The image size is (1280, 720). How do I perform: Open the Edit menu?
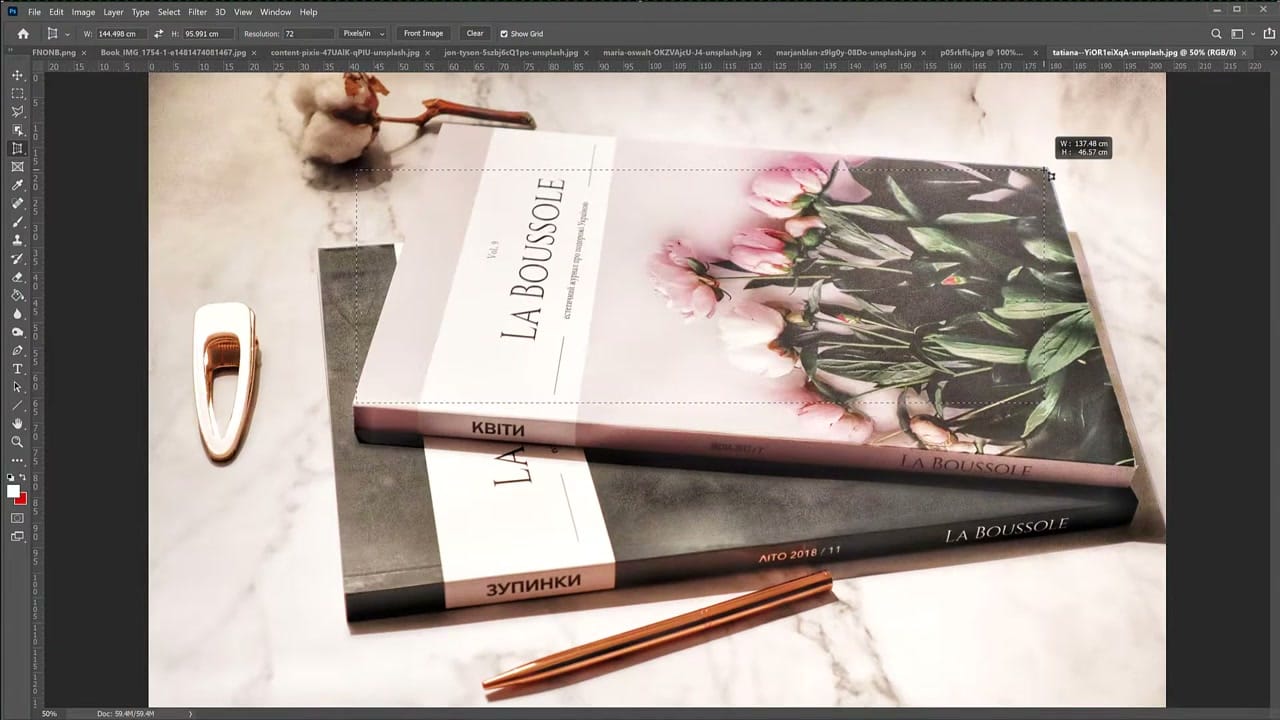56,12
